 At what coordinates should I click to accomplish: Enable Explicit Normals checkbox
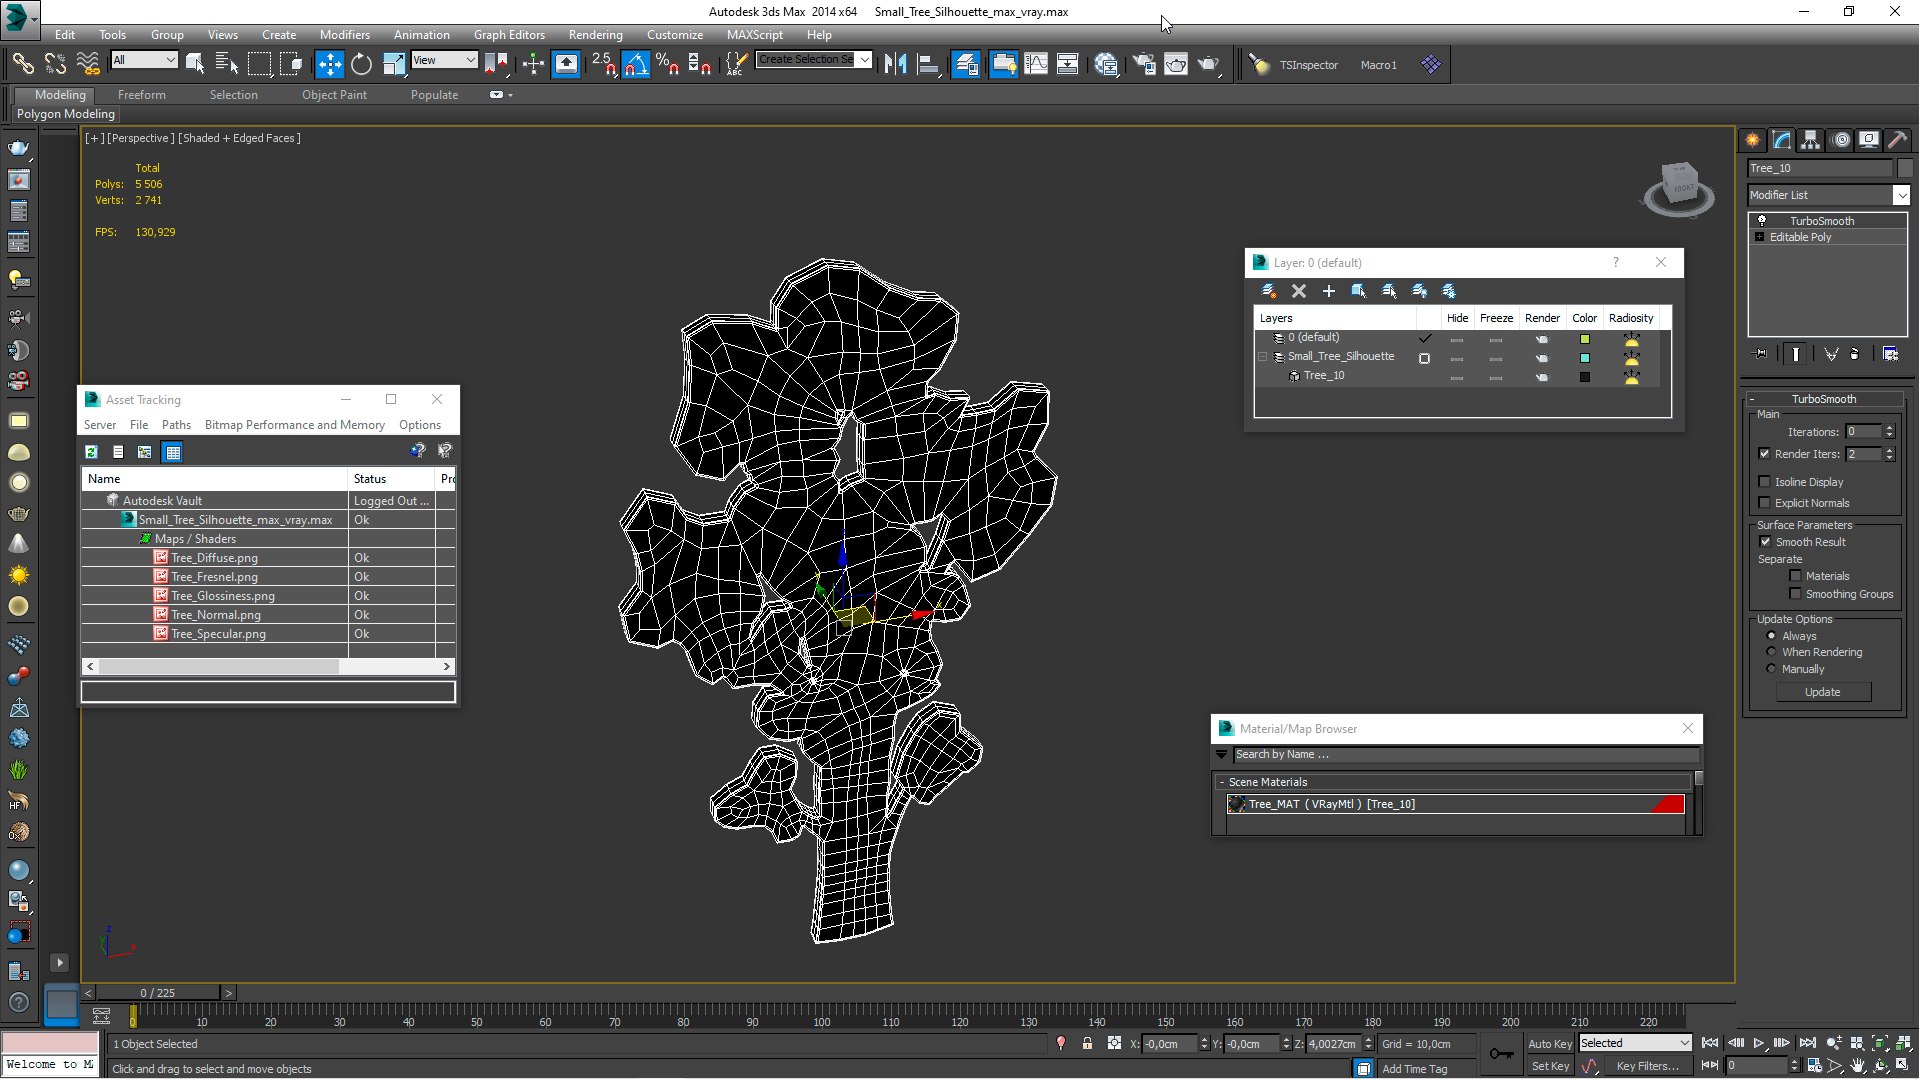point(1764,503)
